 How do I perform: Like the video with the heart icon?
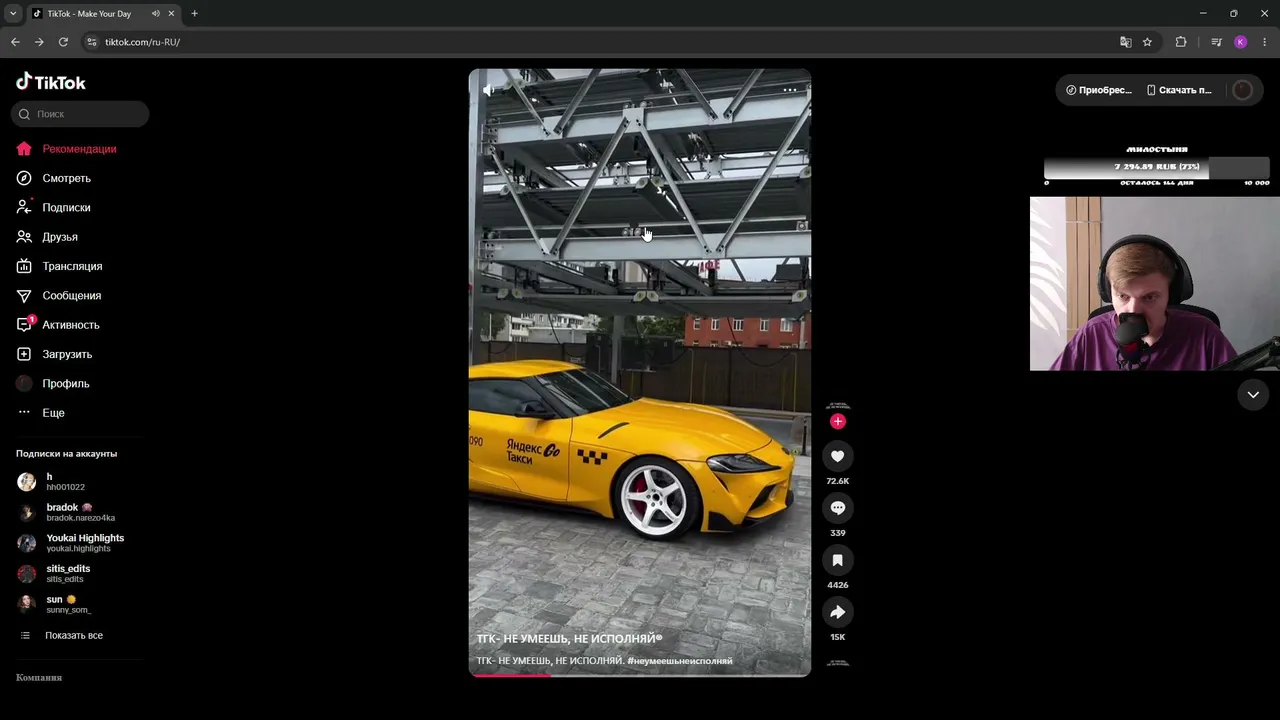(x=838, y=456)
